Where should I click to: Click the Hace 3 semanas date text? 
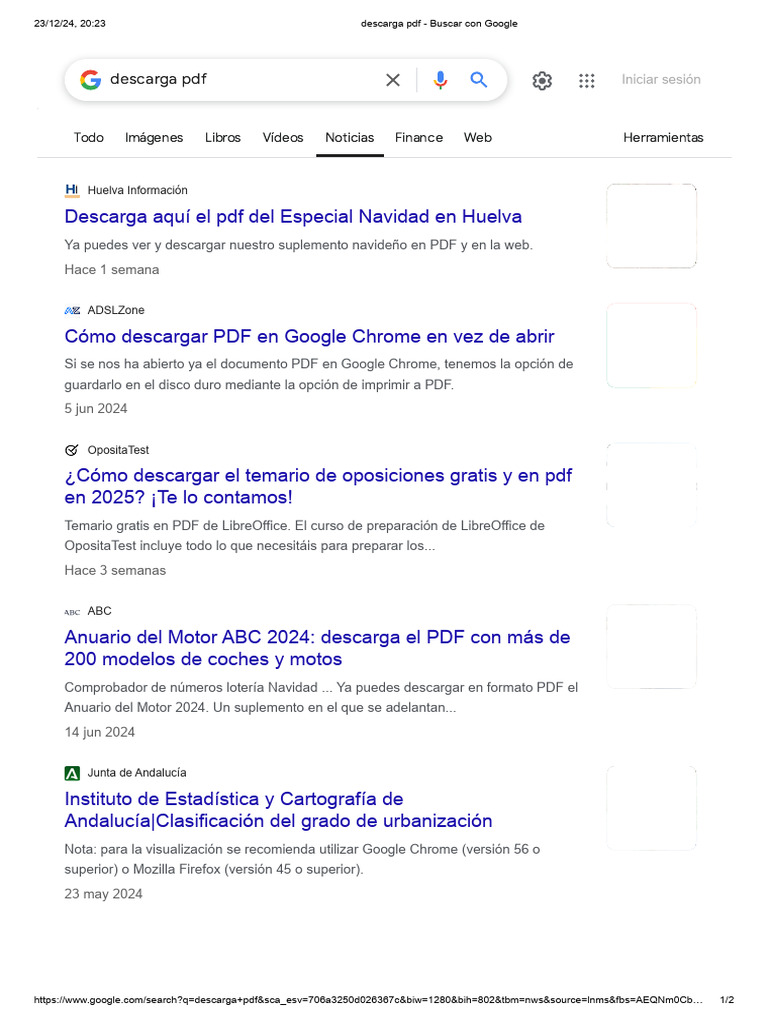click(x=115, y=571)
